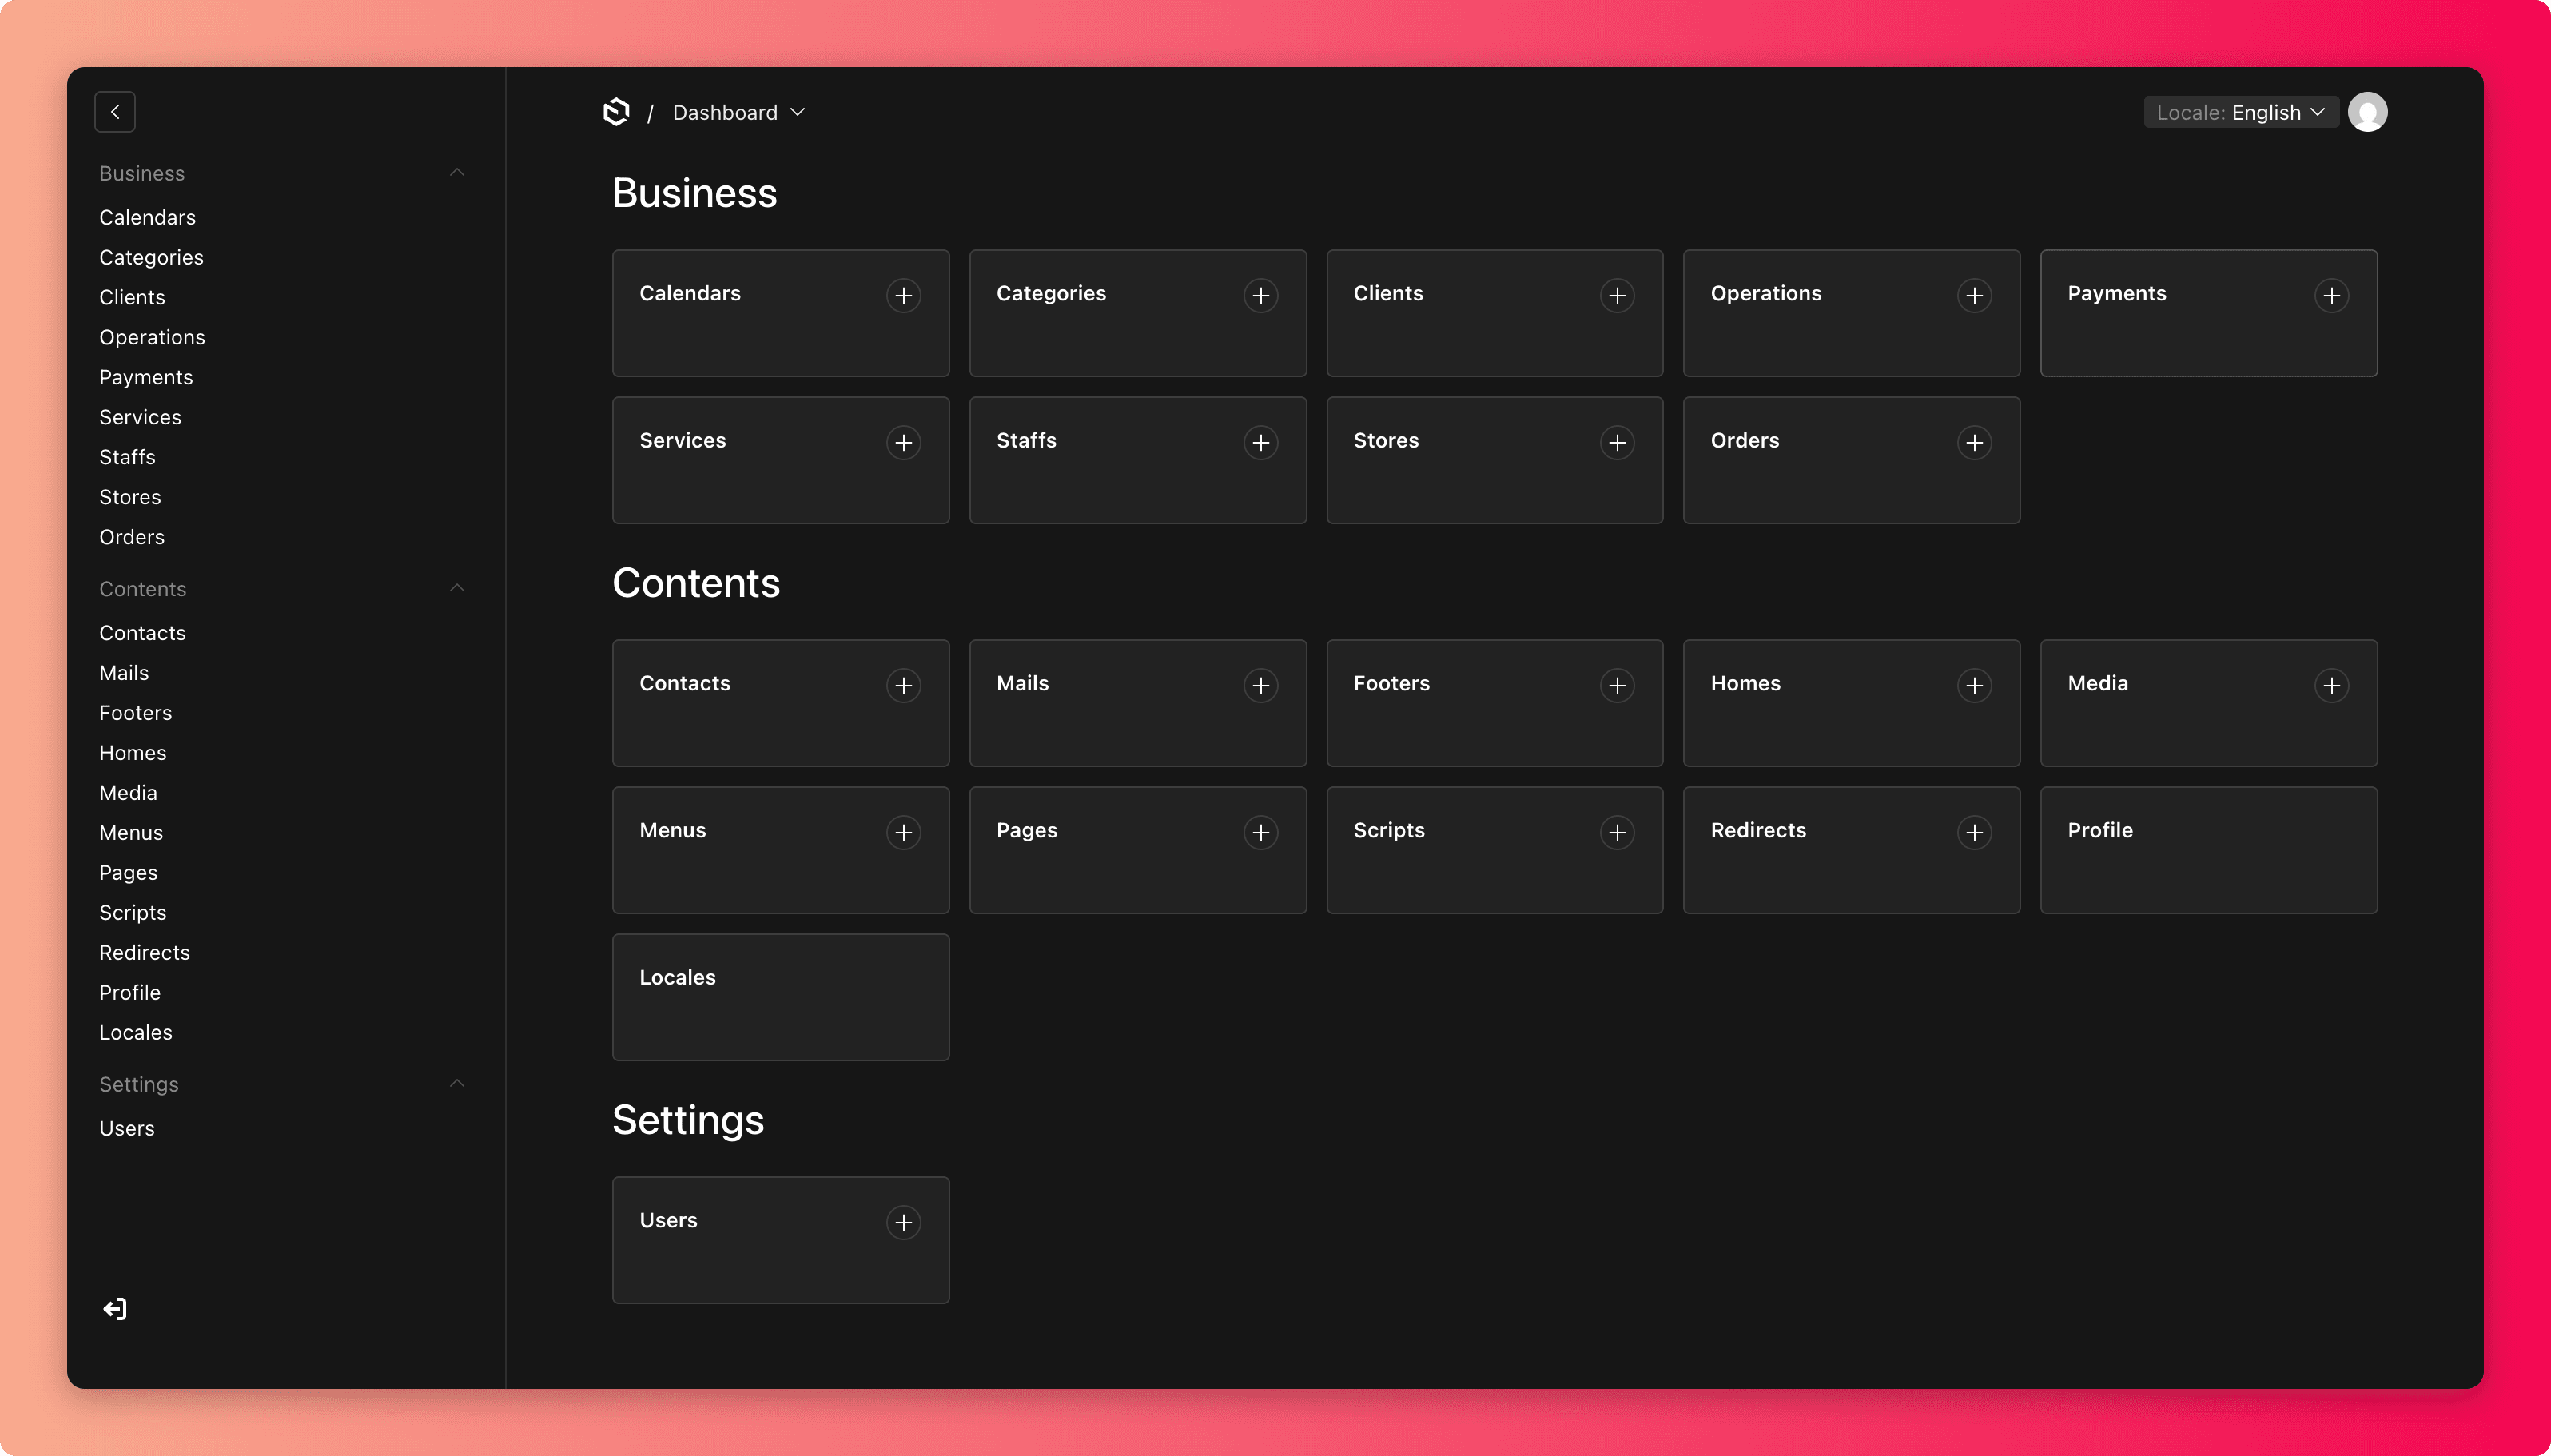
Task: Open the Stores card title
Action: click(x=1386, y=441)
